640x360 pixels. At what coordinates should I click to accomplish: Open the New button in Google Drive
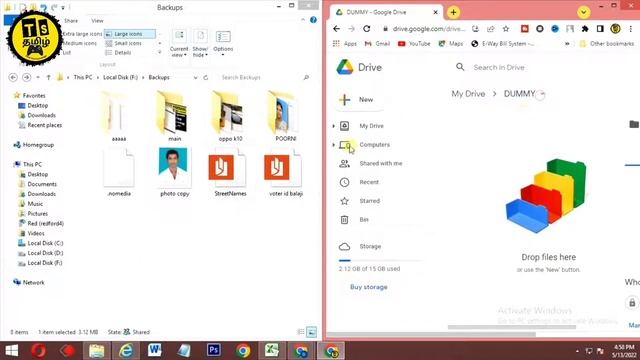click(359, 100)
